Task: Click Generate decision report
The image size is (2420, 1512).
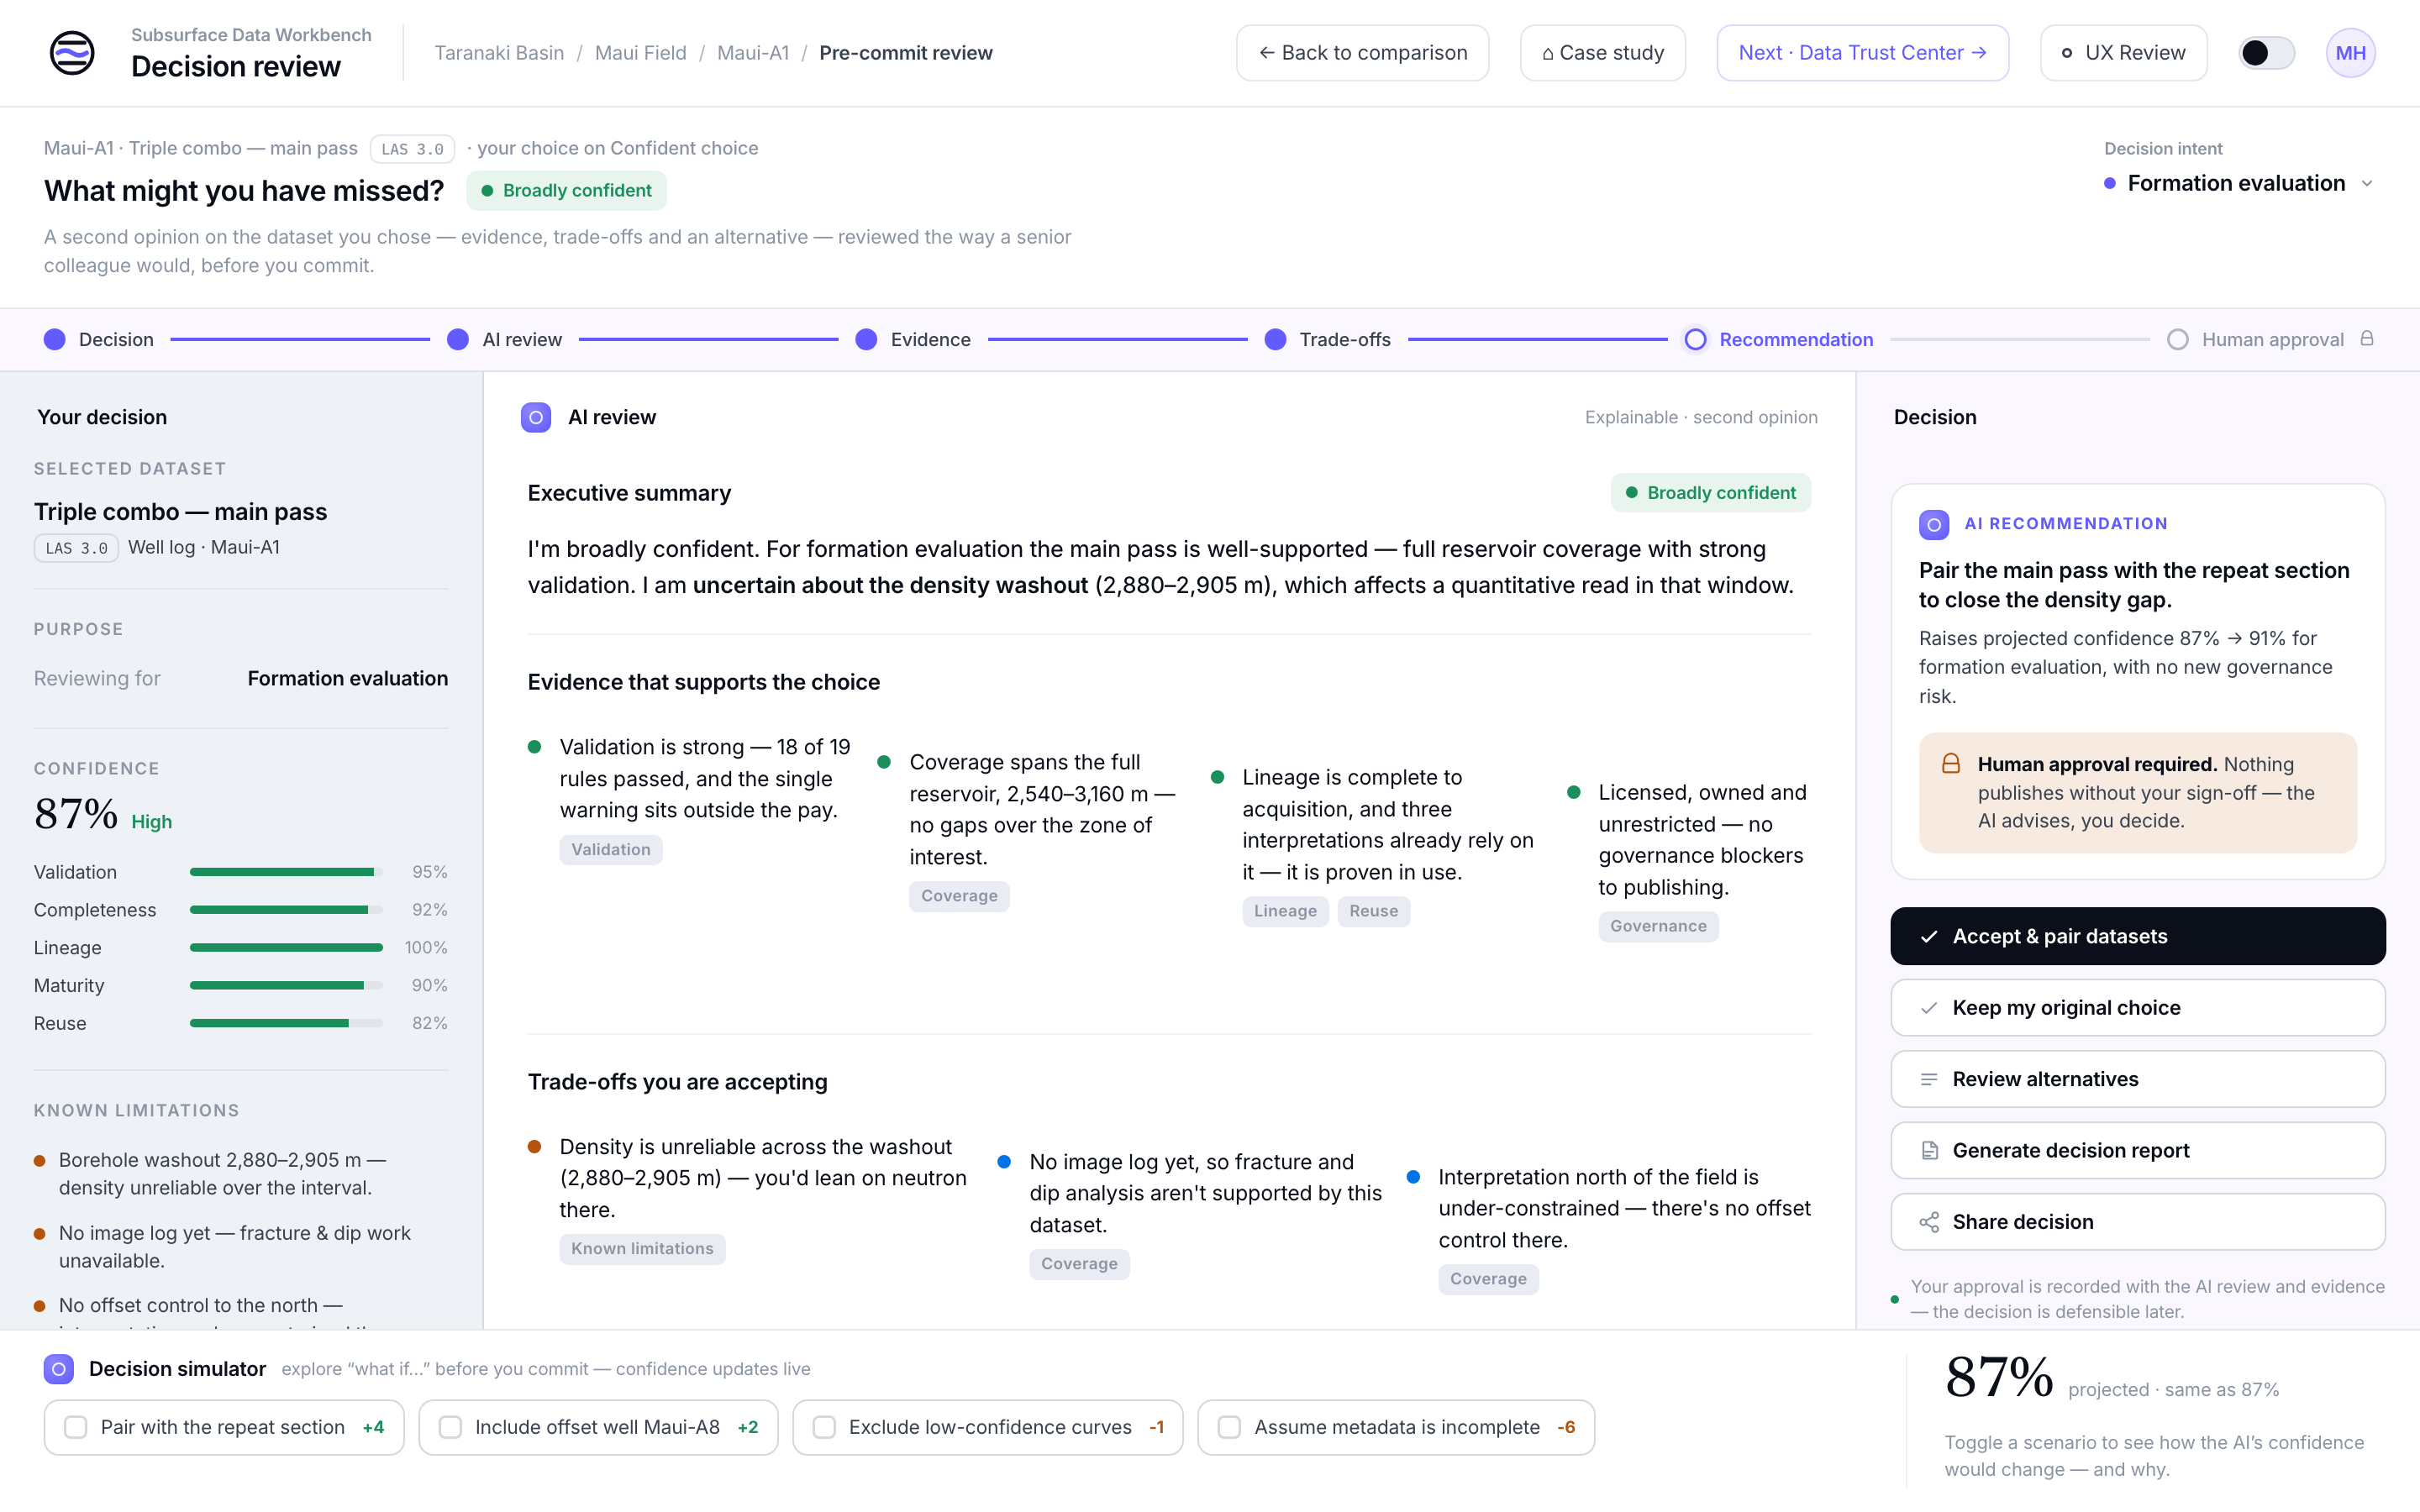Action: (2137, 1151)
